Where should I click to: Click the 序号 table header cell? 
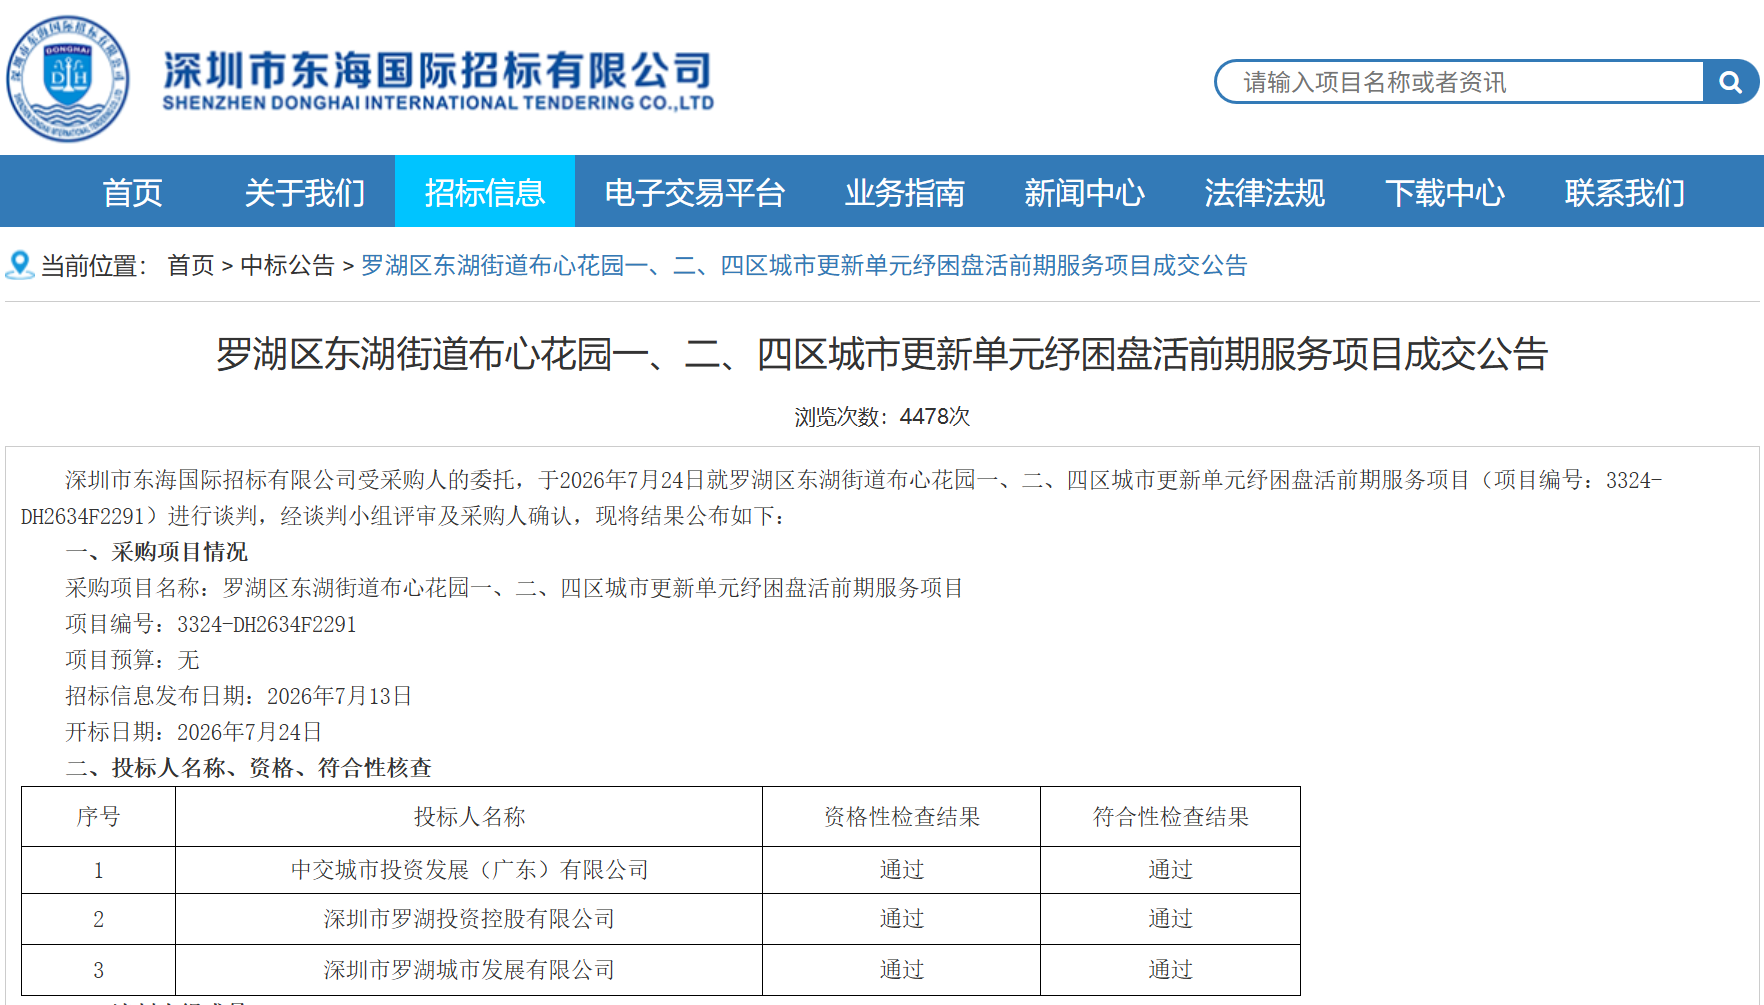(99, 817)
